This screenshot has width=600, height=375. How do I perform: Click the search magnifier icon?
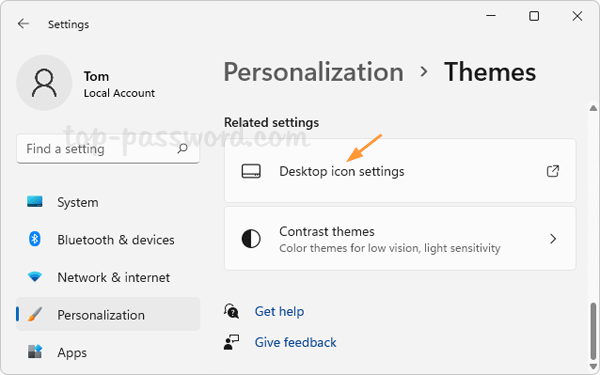[183, 148]
